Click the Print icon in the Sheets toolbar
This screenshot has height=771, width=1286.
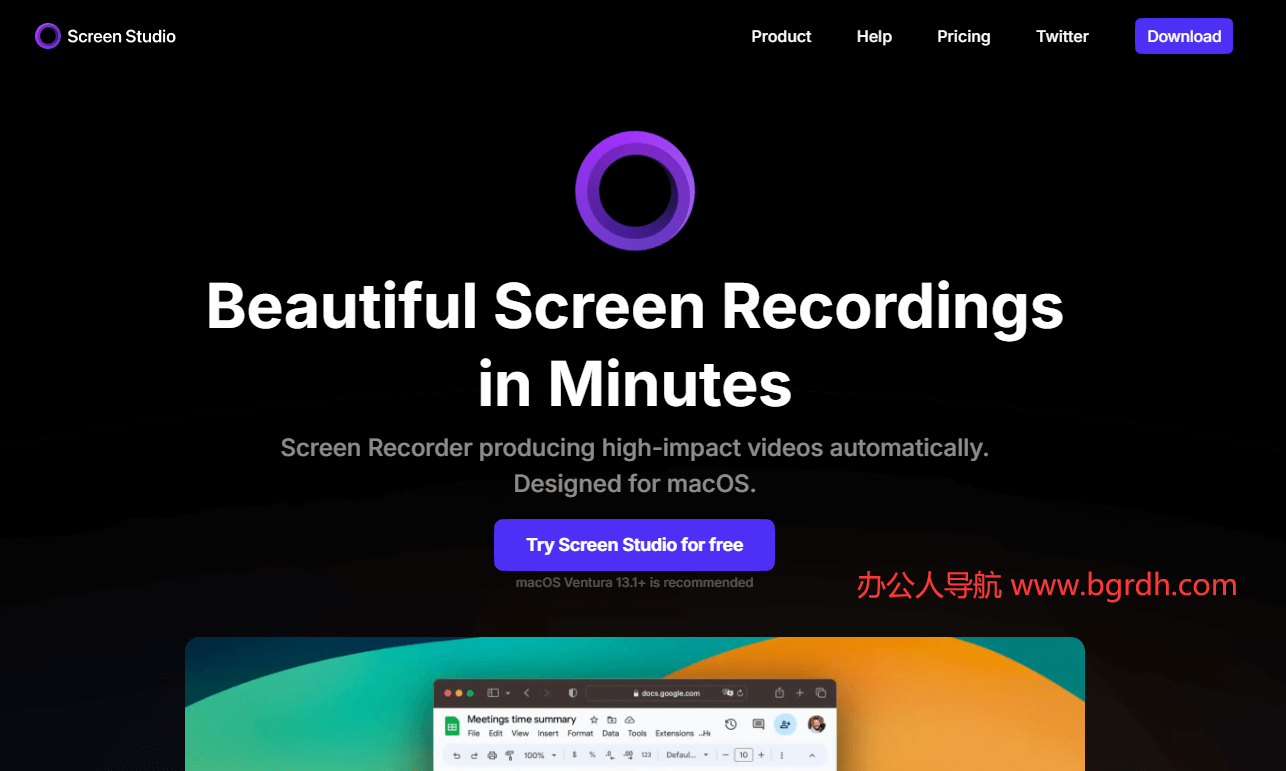pos(491,755)
